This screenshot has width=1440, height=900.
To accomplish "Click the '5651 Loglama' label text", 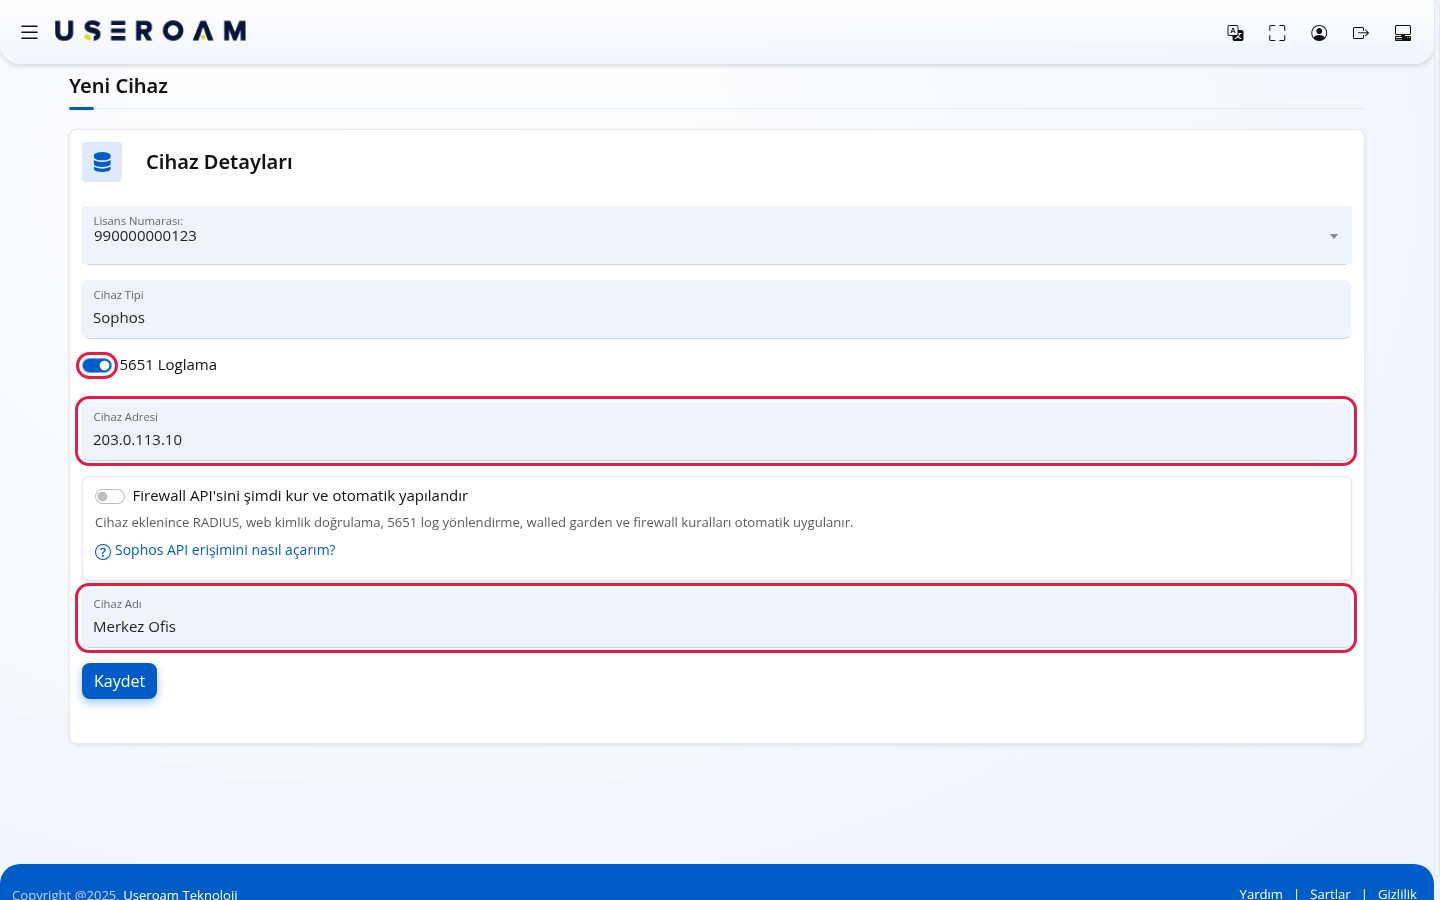I will (x=168, y=365).
